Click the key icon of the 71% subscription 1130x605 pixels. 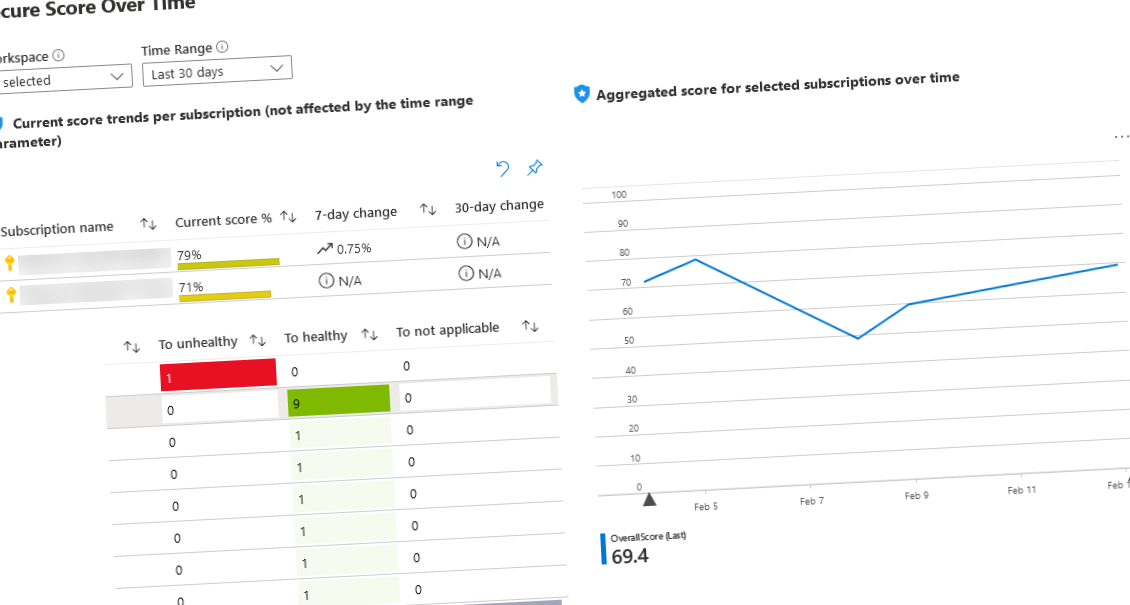point(12,294)
